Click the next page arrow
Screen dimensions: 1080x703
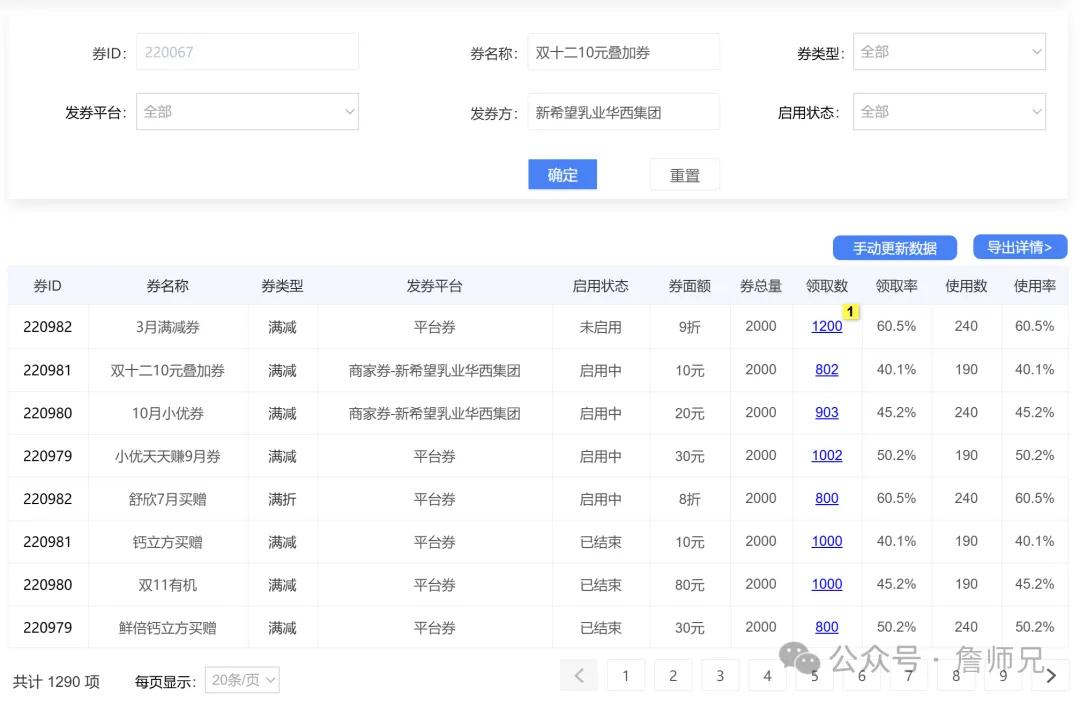1050,675
